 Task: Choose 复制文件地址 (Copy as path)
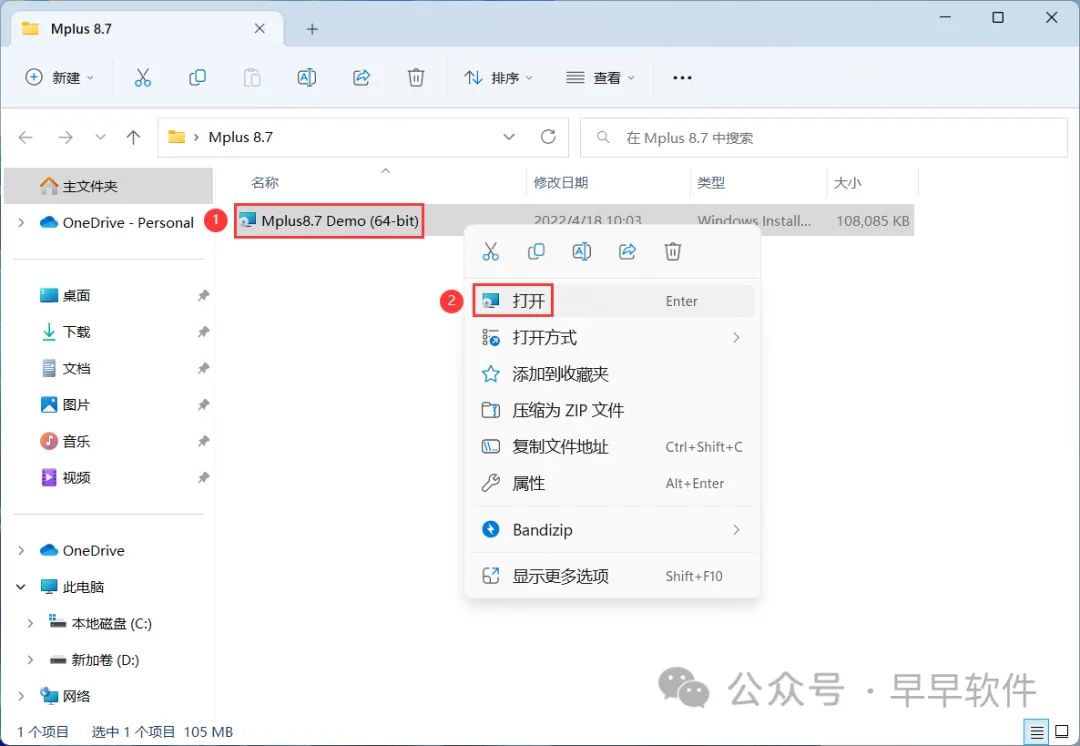point(612,447)
